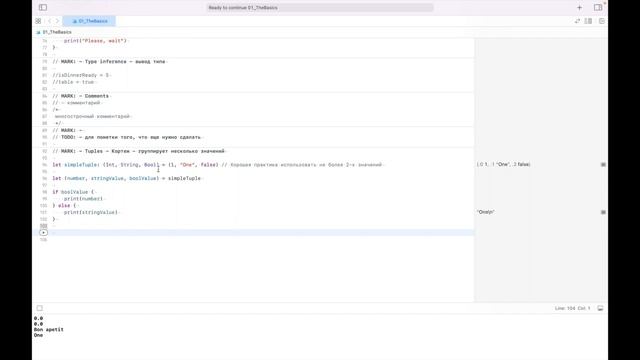The image size is (640, 360).
Task: Click the 'Line: 104 Col: 1' indicator
Action: point(572,308)
